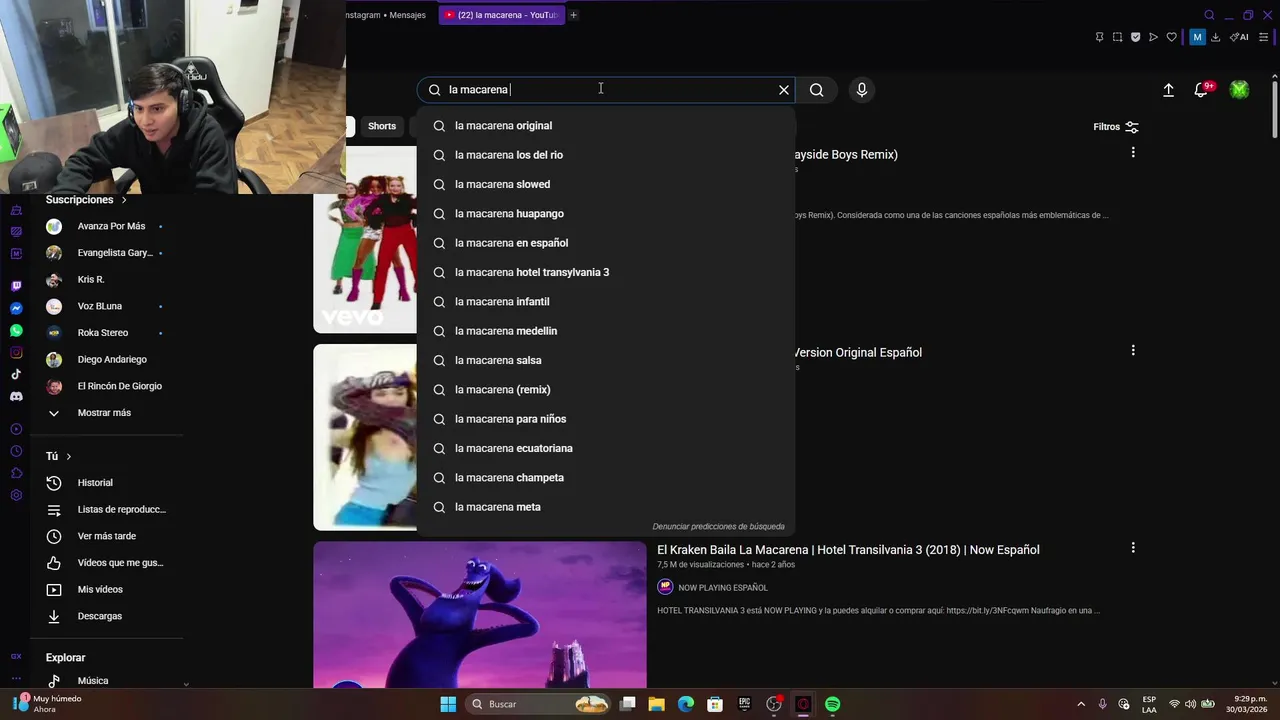Open Epic Games from the taskbar

(744, 704)
